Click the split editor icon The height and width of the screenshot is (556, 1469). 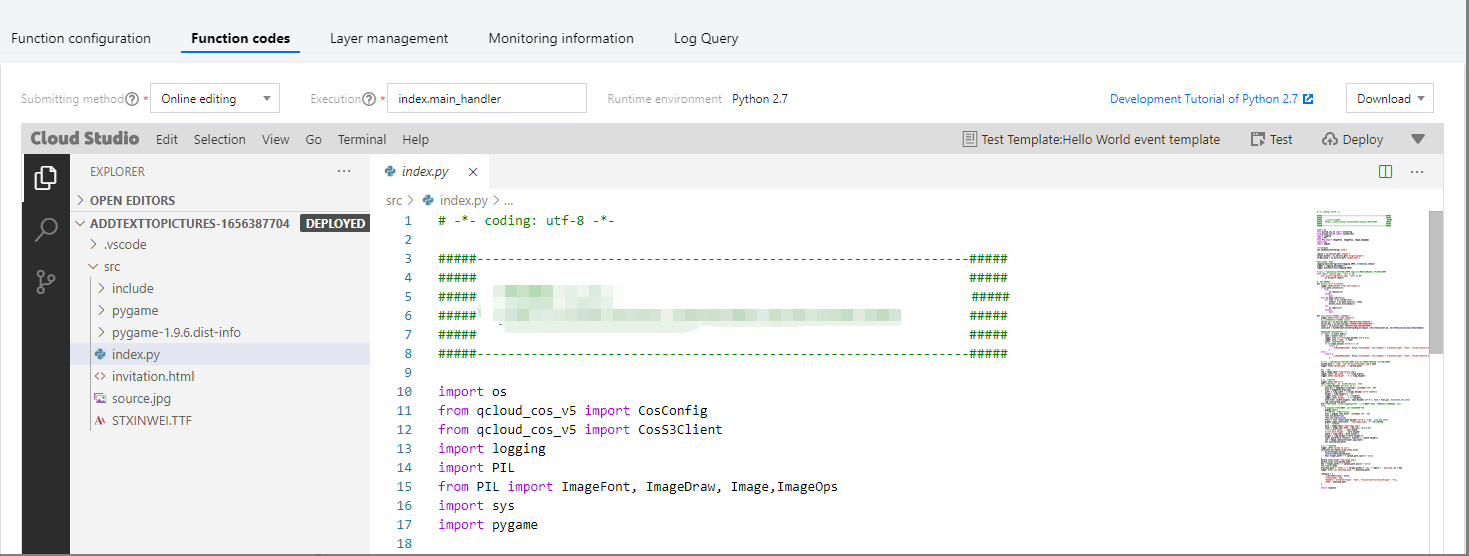pyautogui.click(x=1385, y=171)
